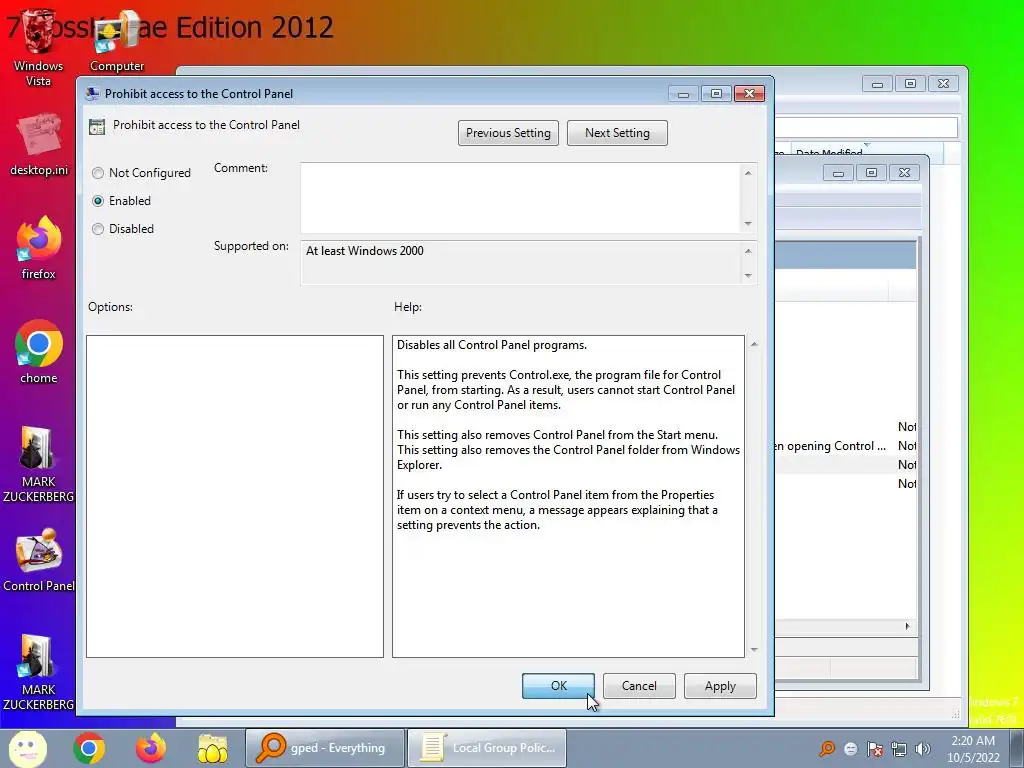Select the lower MARK ZUCKERBERG desktop icon
Viewport: 1024px width, 768px height.
(38, 672)
